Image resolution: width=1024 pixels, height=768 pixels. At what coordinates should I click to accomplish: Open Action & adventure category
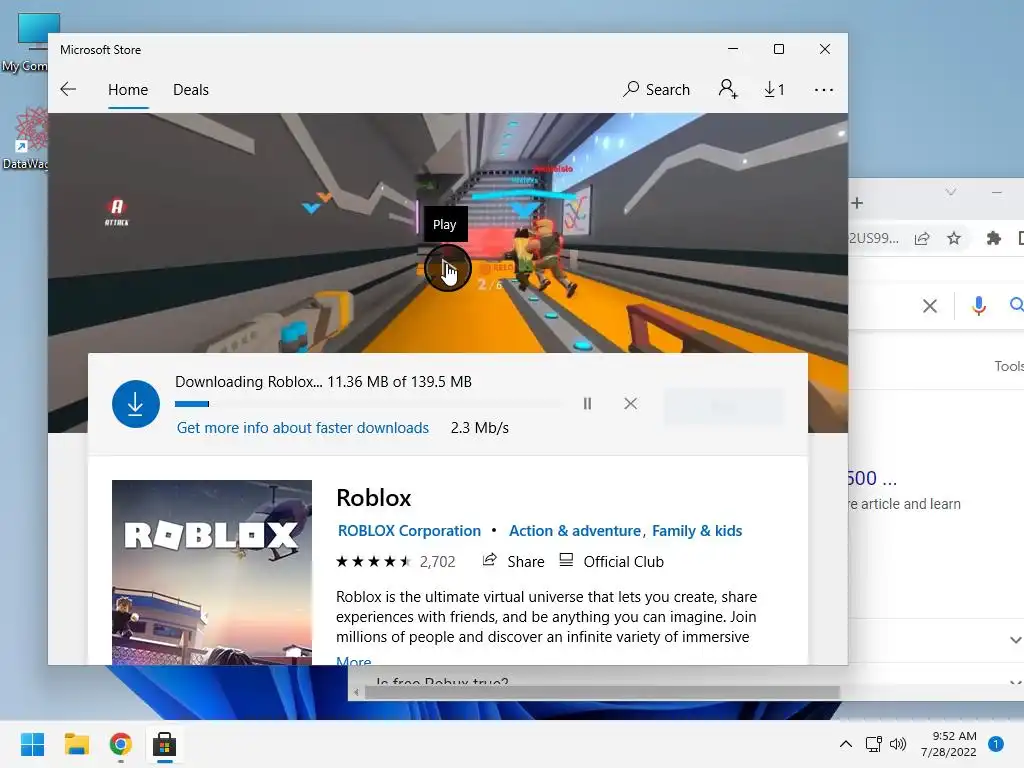[x=575, y=531]
